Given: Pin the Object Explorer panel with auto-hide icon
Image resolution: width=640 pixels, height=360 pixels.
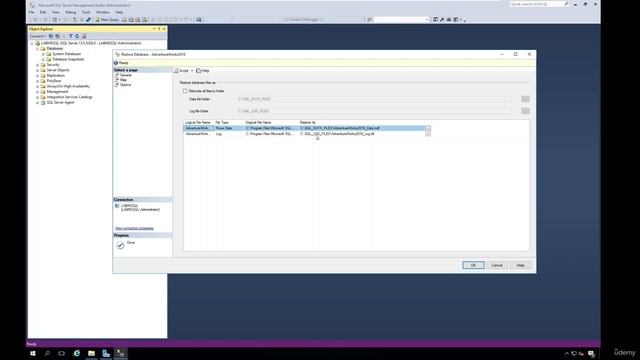Looking at the screenshot, I should (159, 29).
